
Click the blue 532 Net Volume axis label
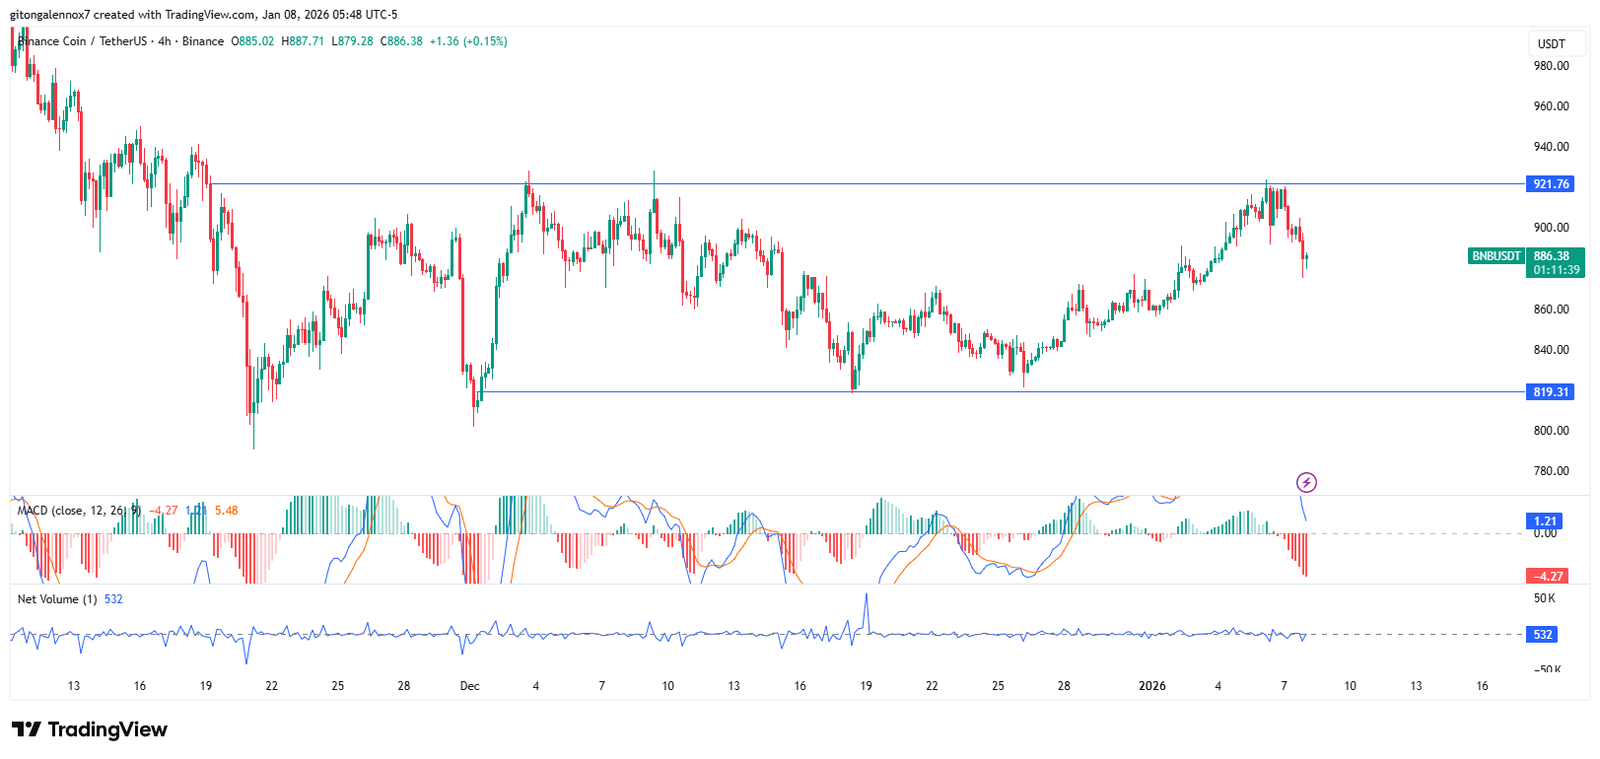click(x=1543, y=634)
